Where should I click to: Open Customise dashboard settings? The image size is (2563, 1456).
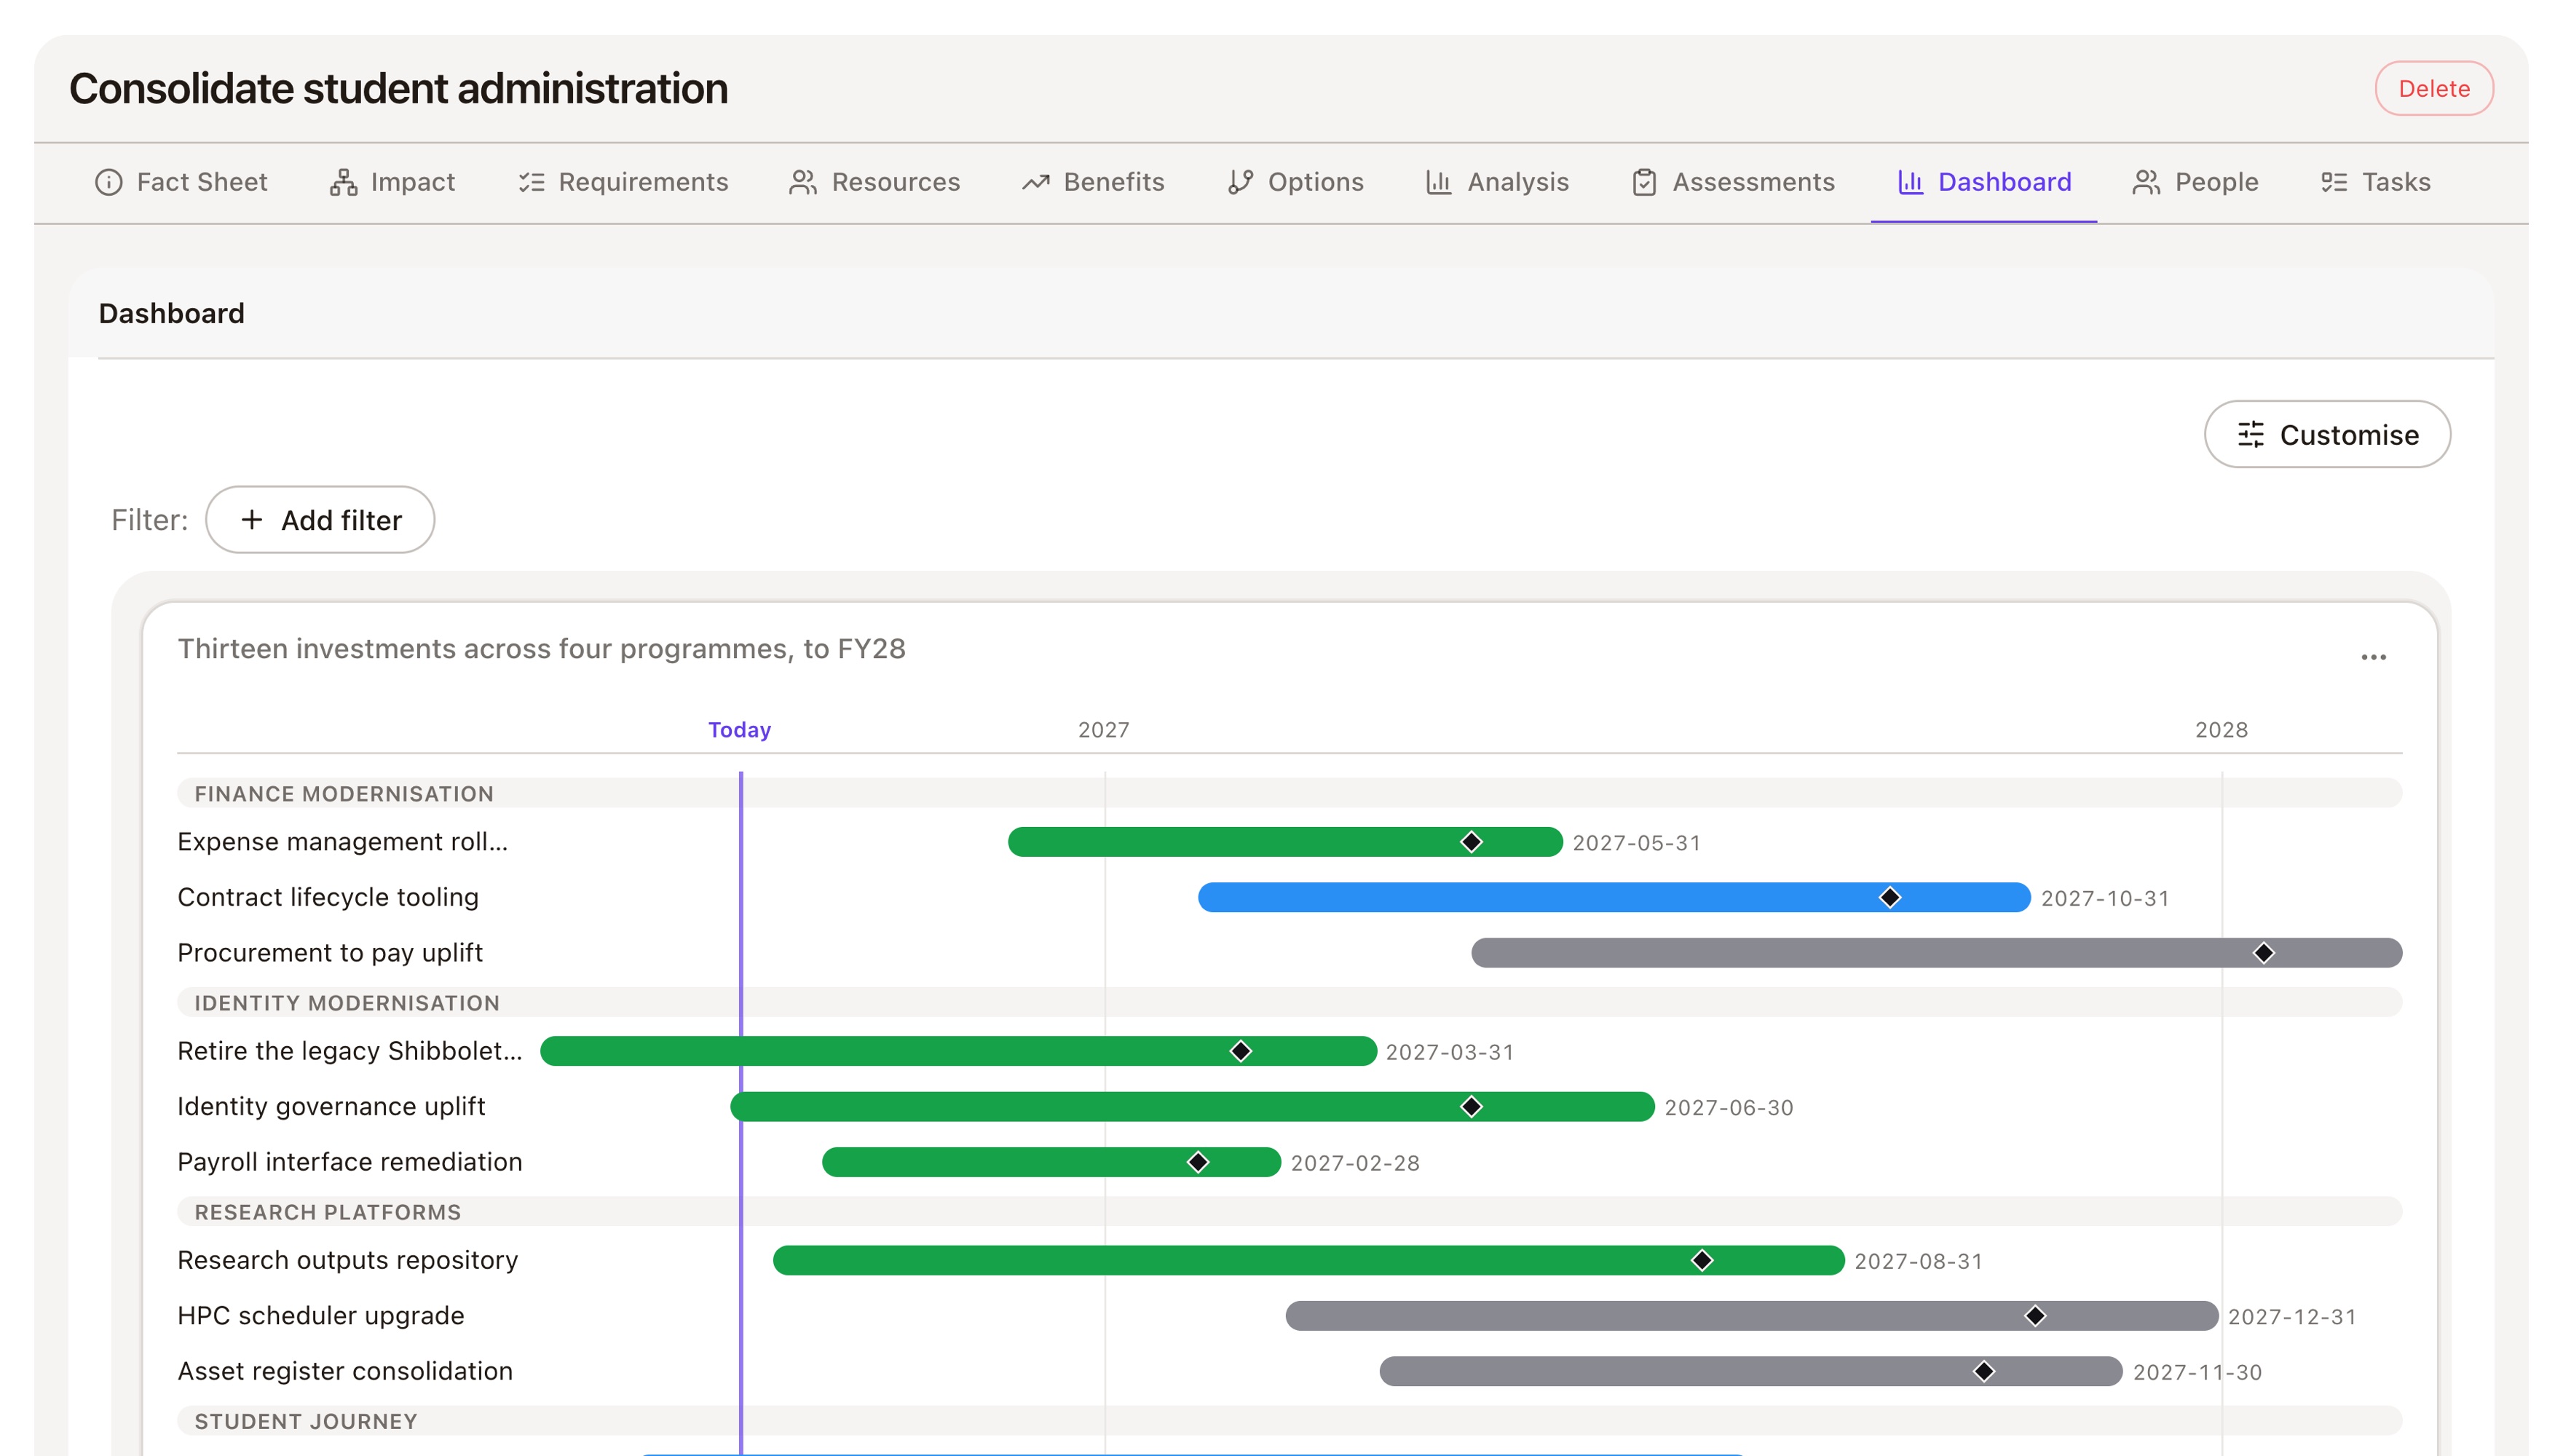click(2326, 434)
